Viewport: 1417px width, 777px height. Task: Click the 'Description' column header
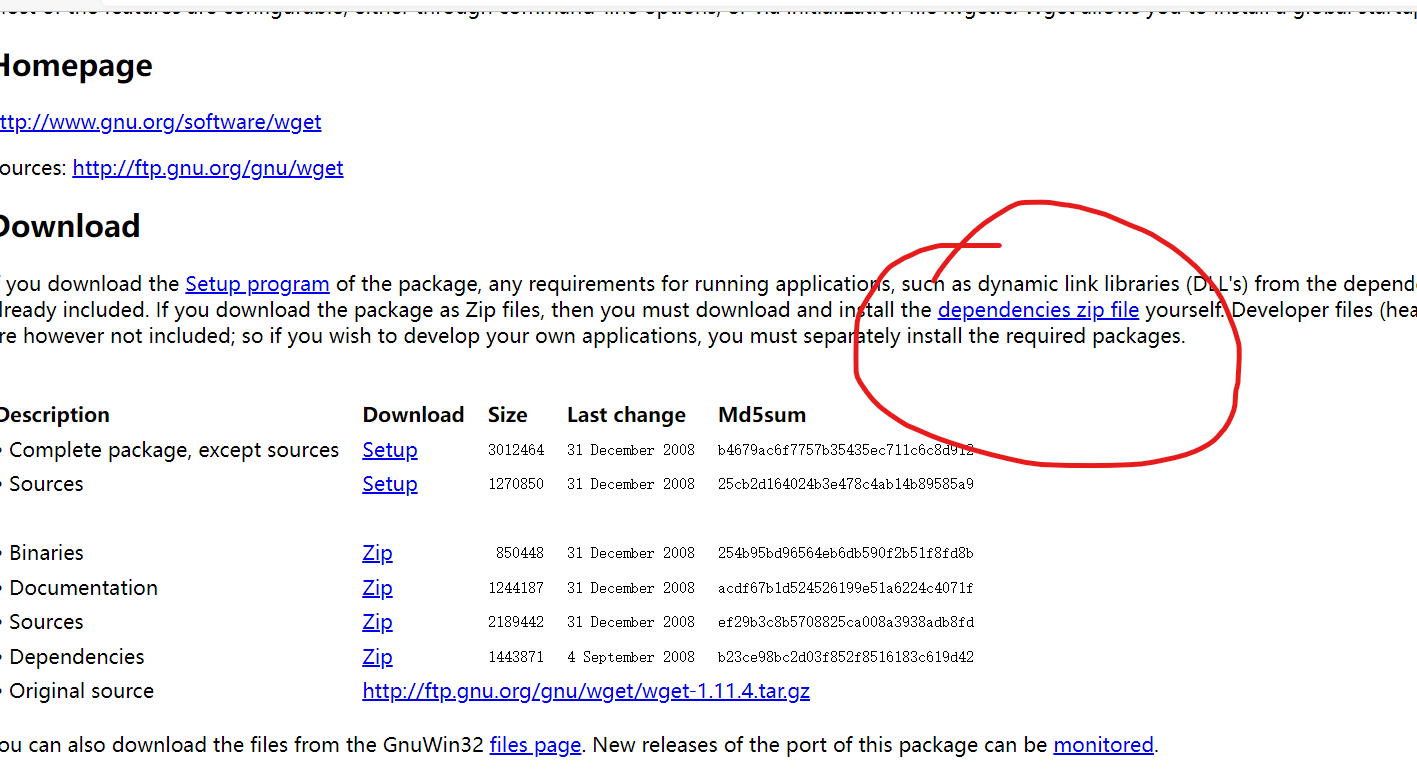[54, 415]
